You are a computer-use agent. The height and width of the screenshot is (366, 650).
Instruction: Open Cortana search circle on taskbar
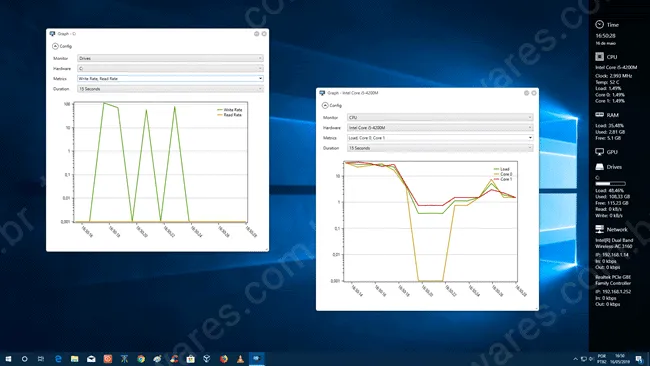pos(24,359)
